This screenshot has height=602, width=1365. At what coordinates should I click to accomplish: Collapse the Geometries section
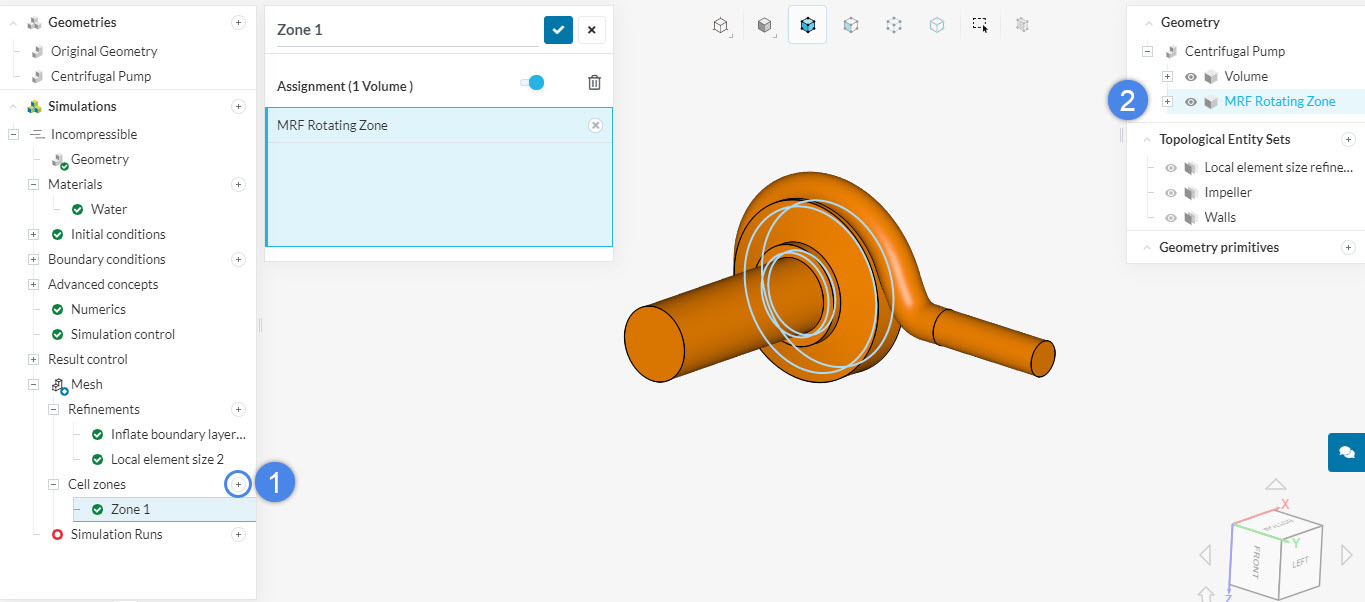(x=14, y=22)
